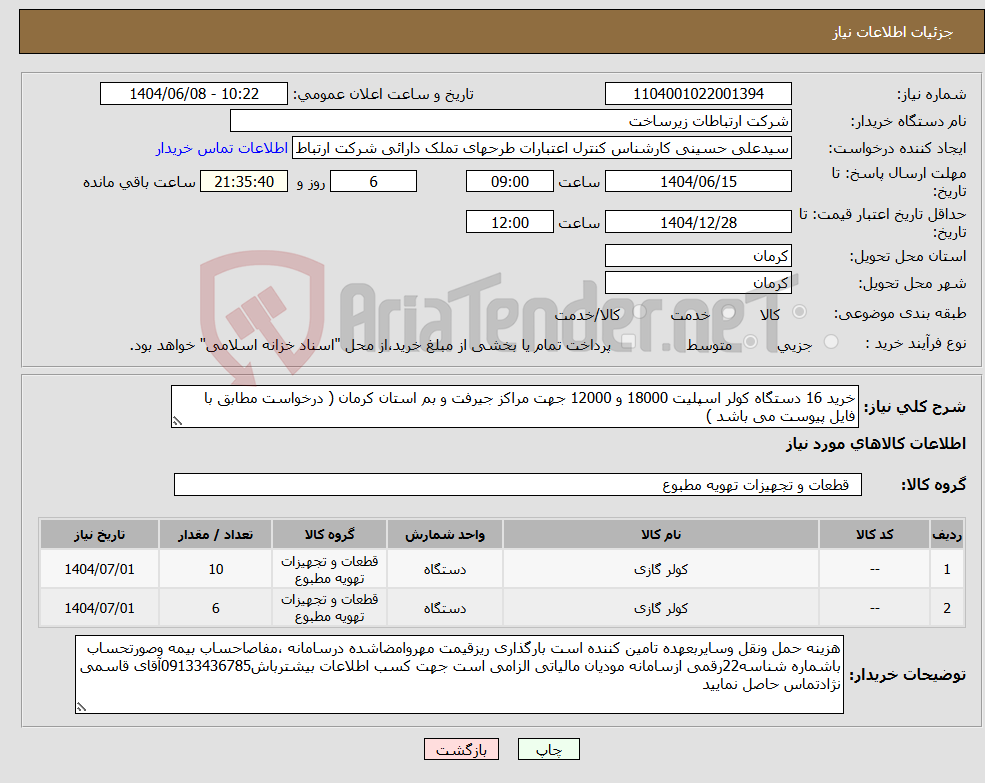
Task: Select the کالا classification radio button
Action: point(800,312)
